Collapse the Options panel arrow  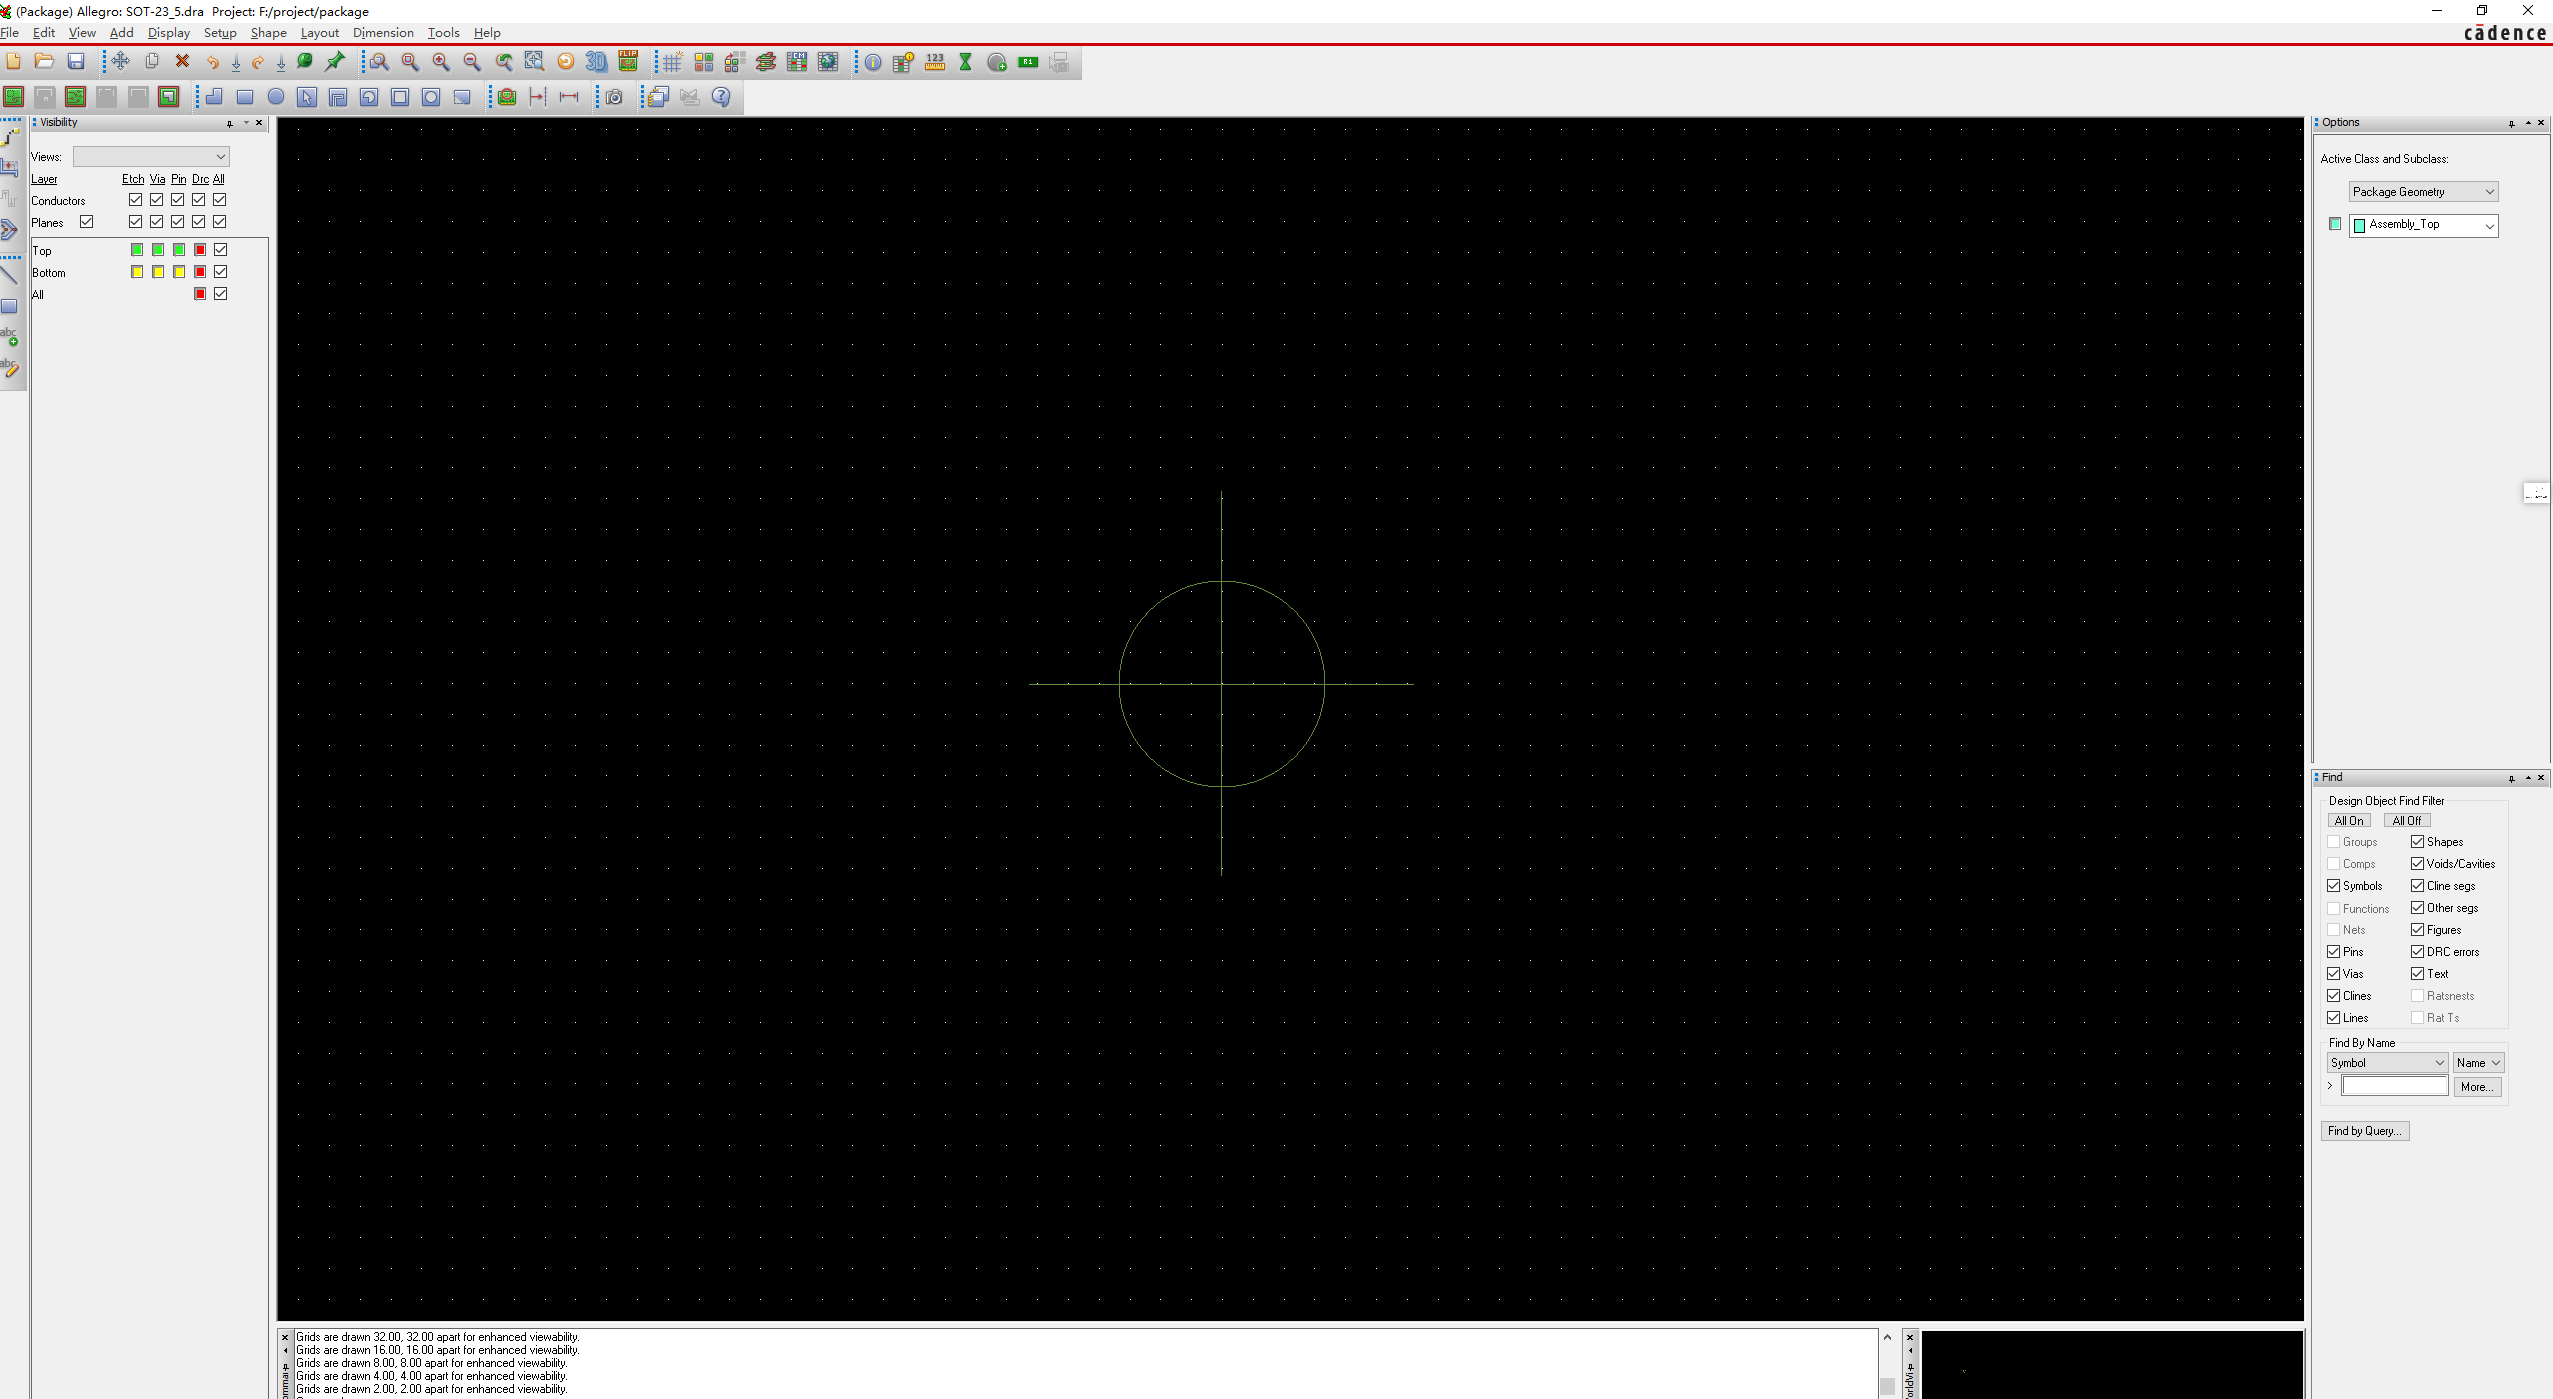[x=2528, y=123]
